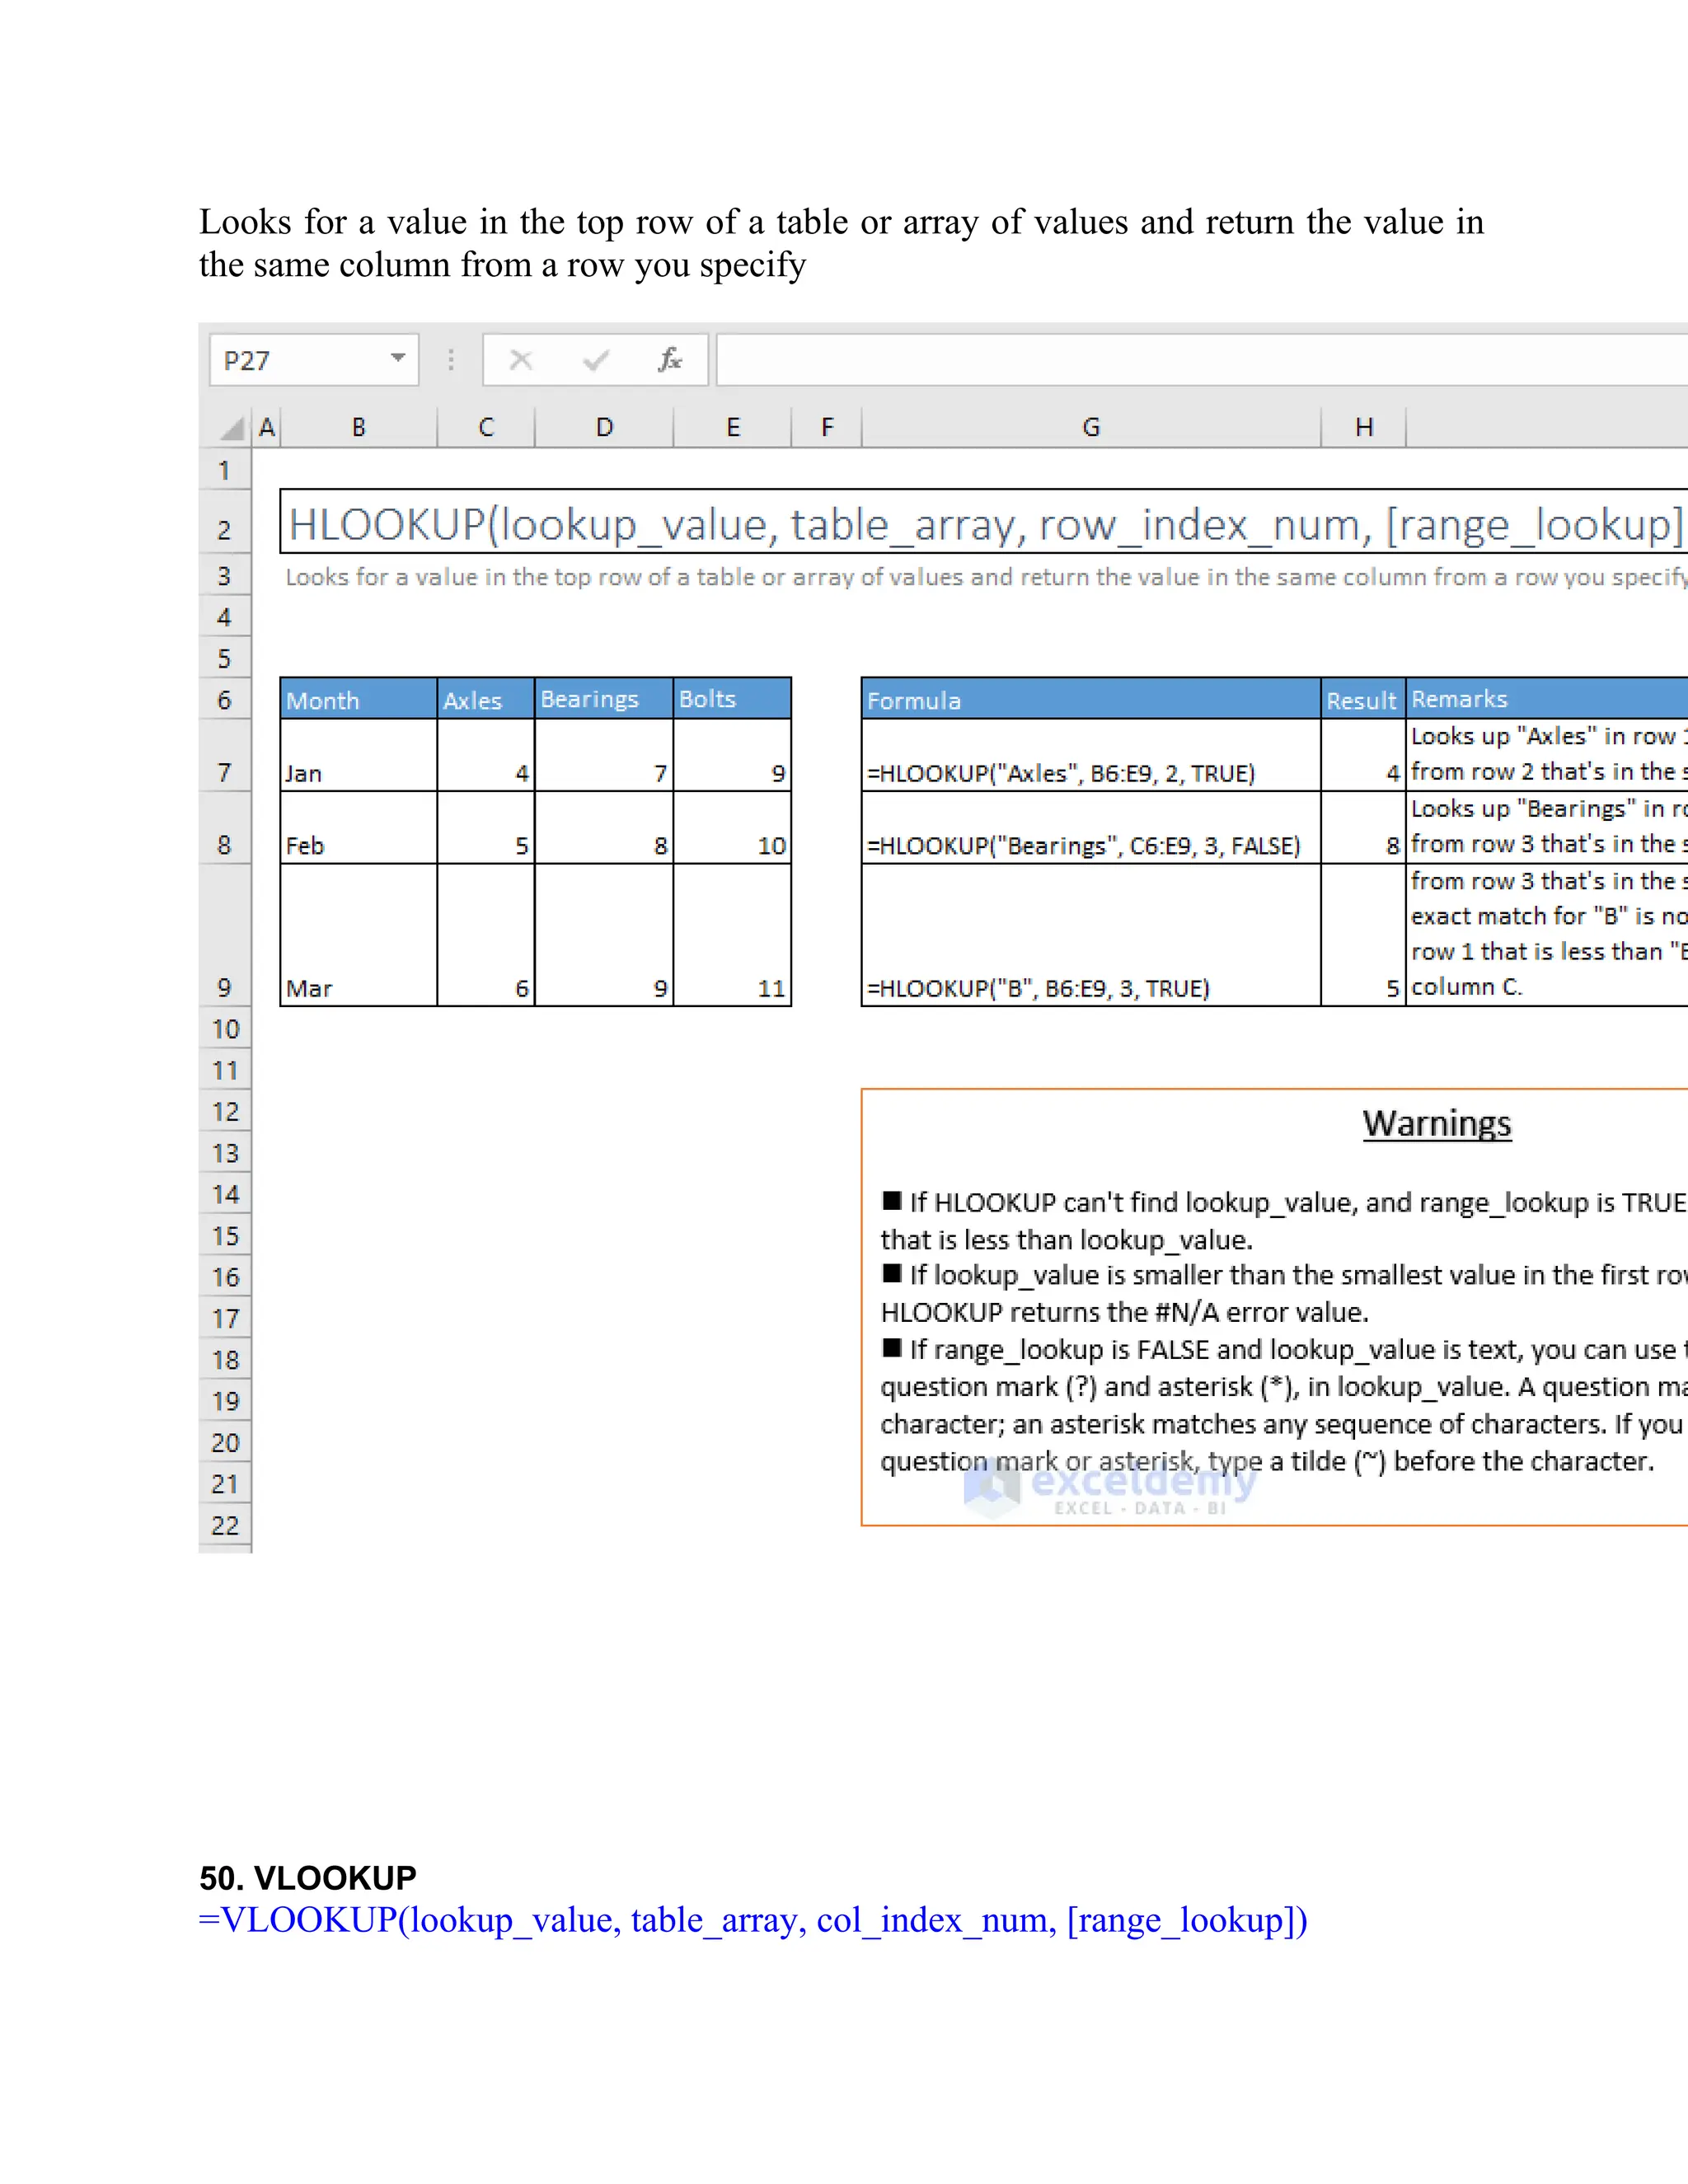Open the Name Box dropdown arrow
Screen dimensions: 1688x2184
coord(398,359)
